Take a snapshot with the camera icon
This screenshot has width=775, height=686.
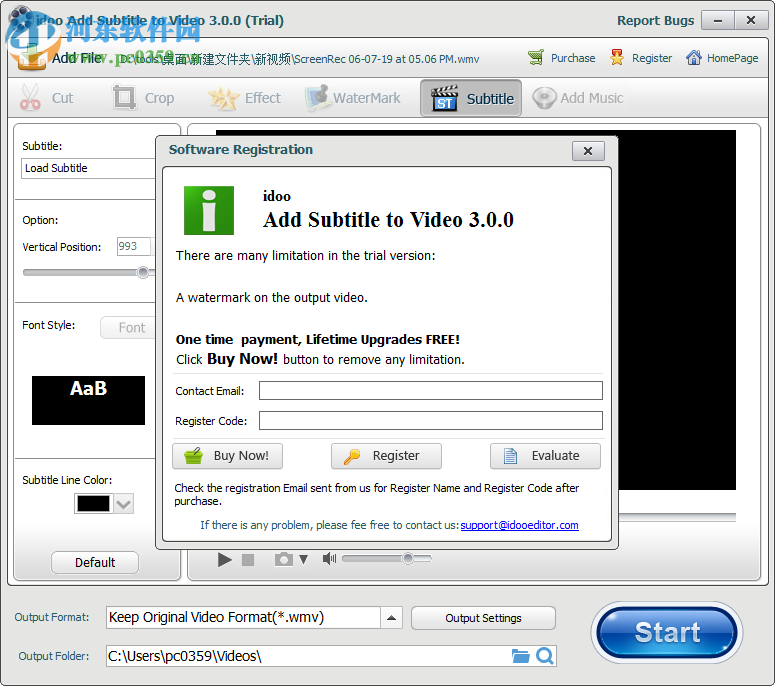click(x=284, y=559)
